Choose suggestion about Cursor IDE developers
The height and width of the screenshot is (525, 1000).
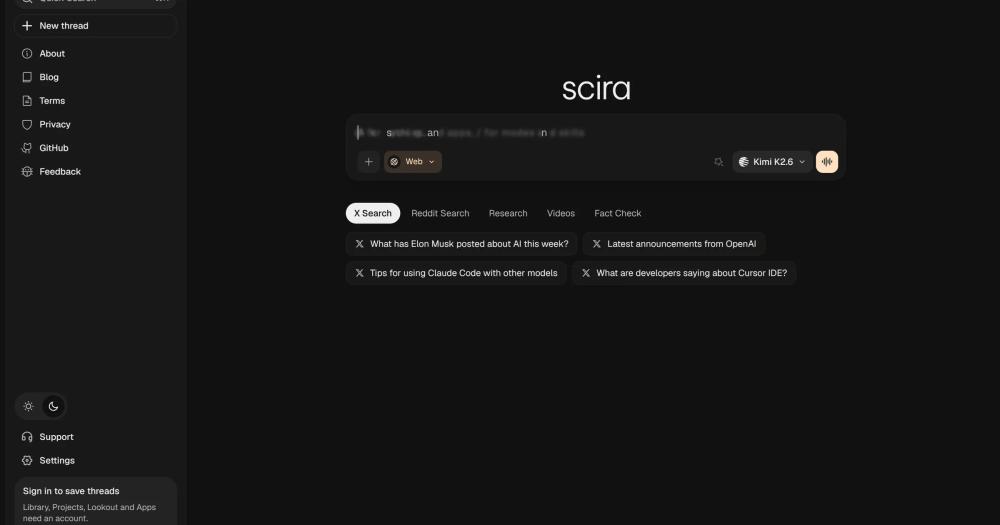[x=684, y=273]
